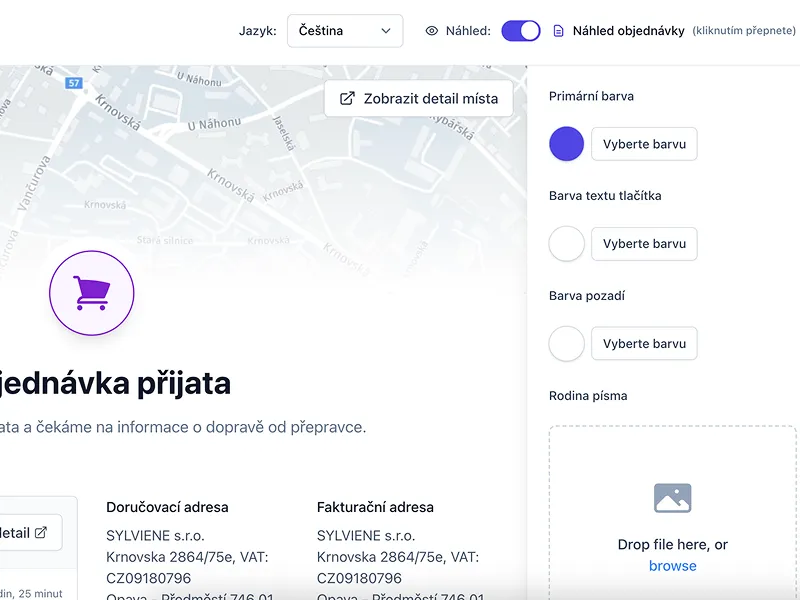Click the purple shopping cart icon
The width and height of the screenshot is (800, 600).
tap(91, 293)
